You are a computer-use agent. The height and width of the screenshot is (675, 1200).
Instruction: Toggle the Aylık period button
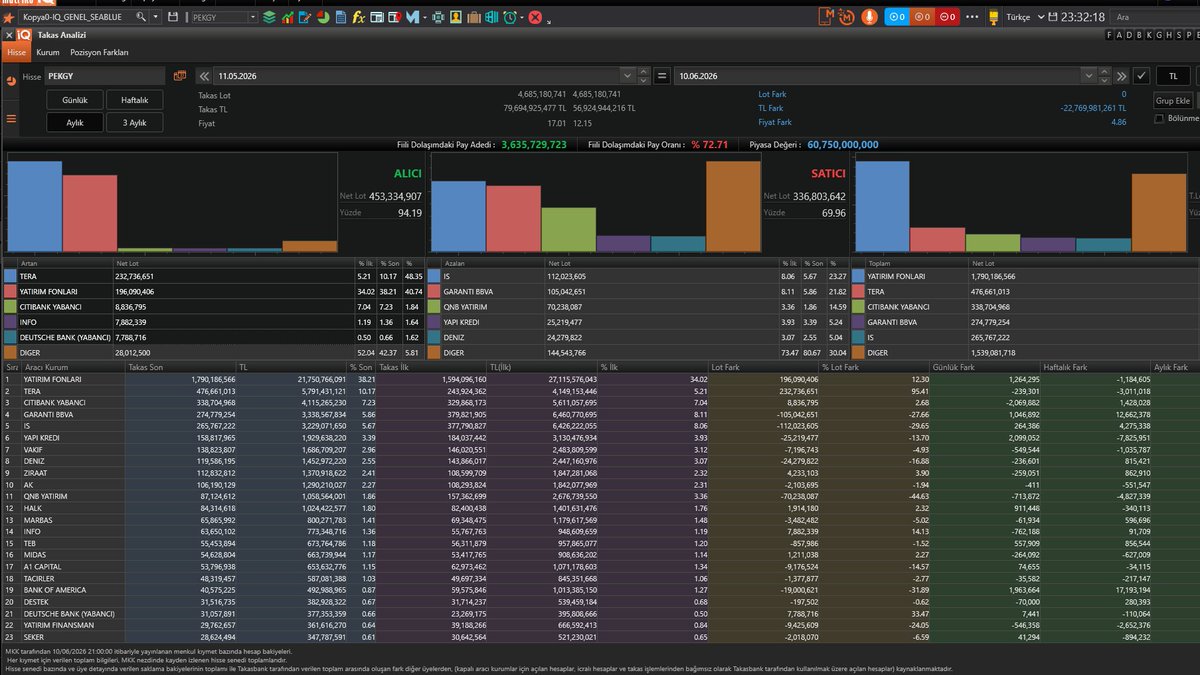click(75, 122)
